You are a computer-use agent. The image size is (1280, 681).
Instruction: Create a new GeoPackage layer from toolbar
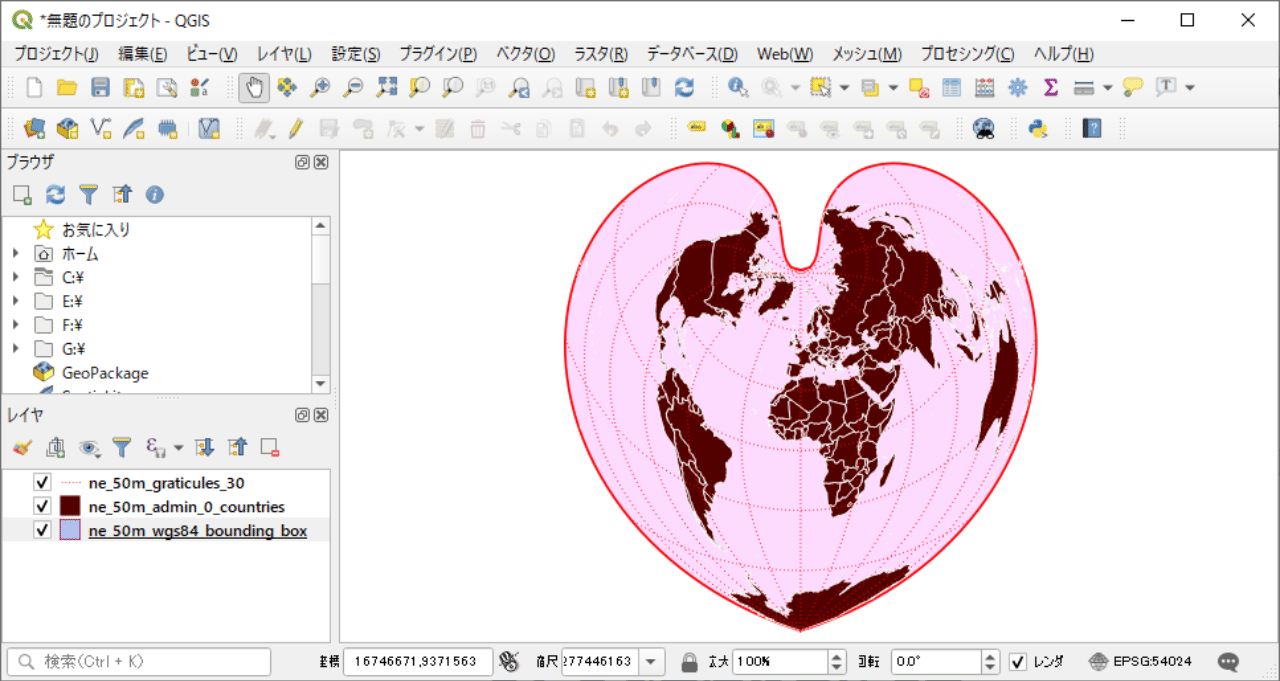[68, 128]
